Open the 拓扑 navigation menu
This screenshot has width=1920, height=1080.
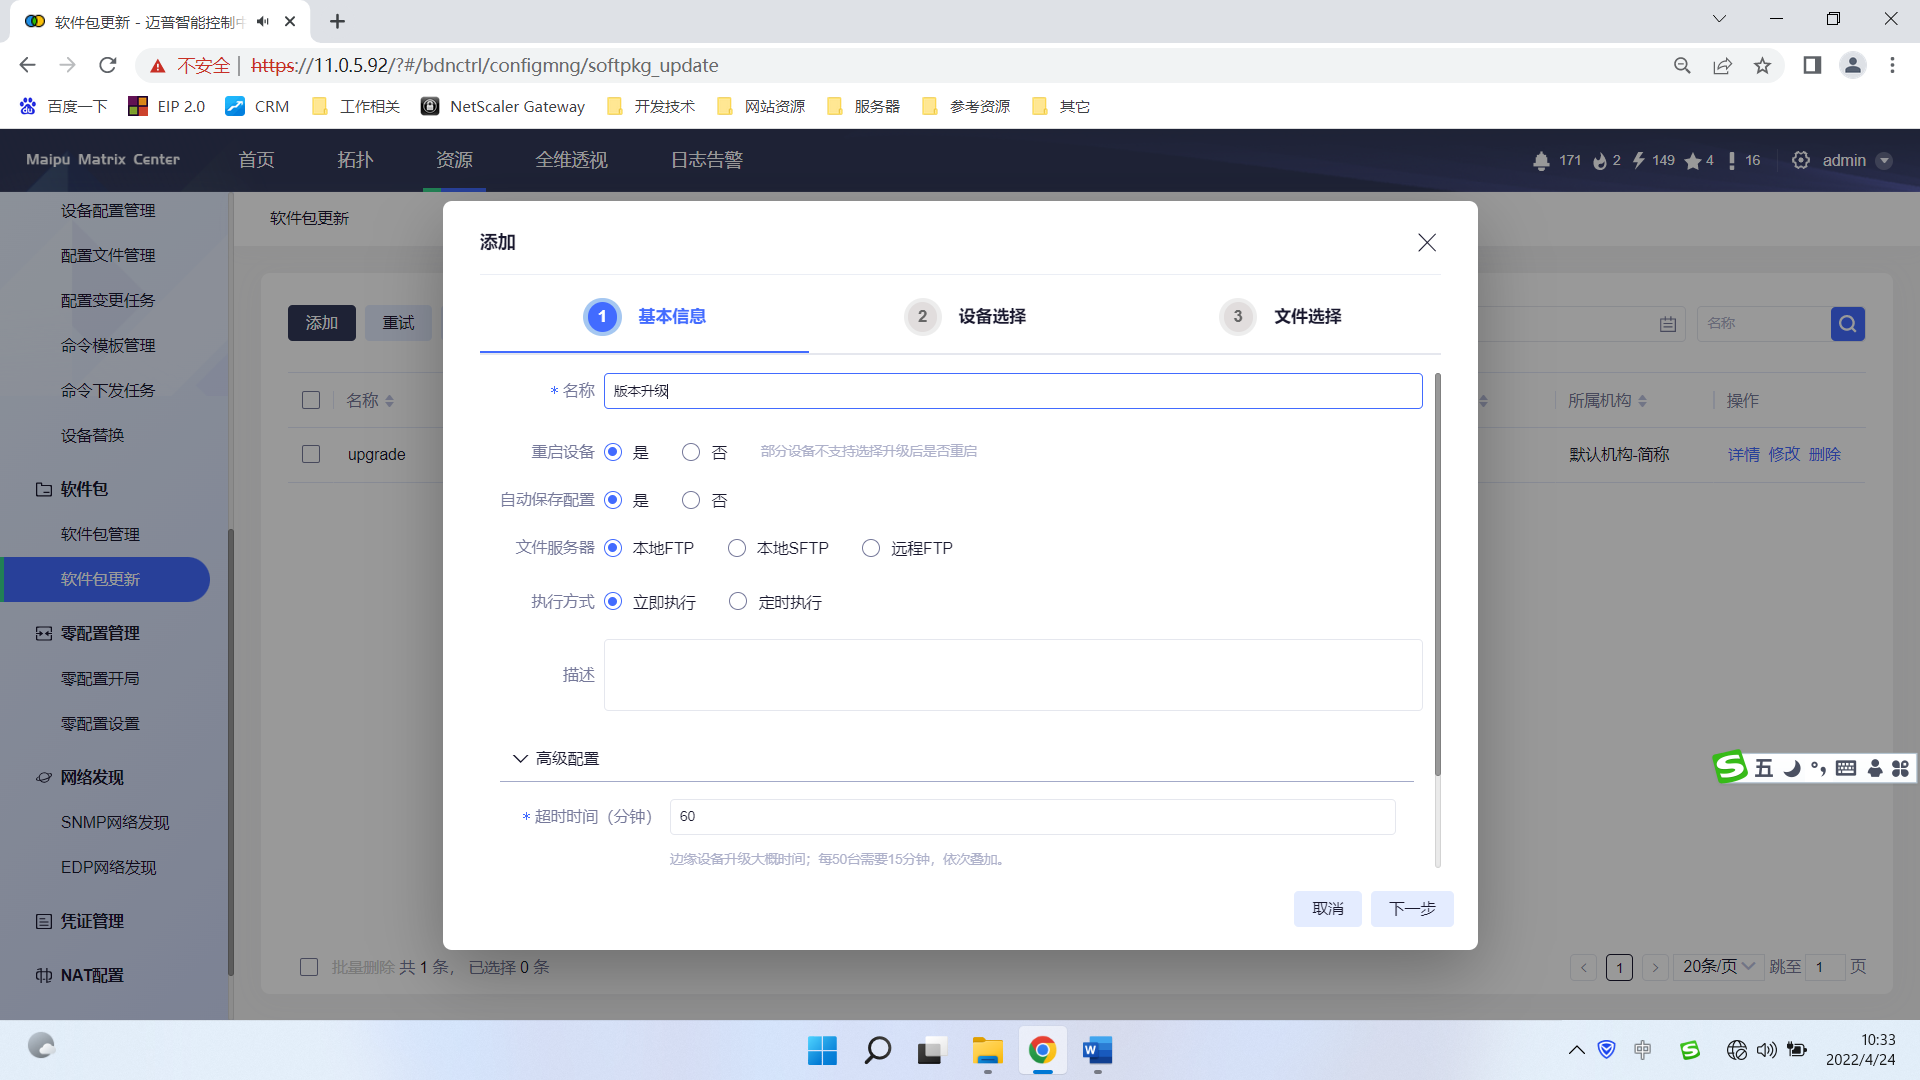[x=355, y=160]
